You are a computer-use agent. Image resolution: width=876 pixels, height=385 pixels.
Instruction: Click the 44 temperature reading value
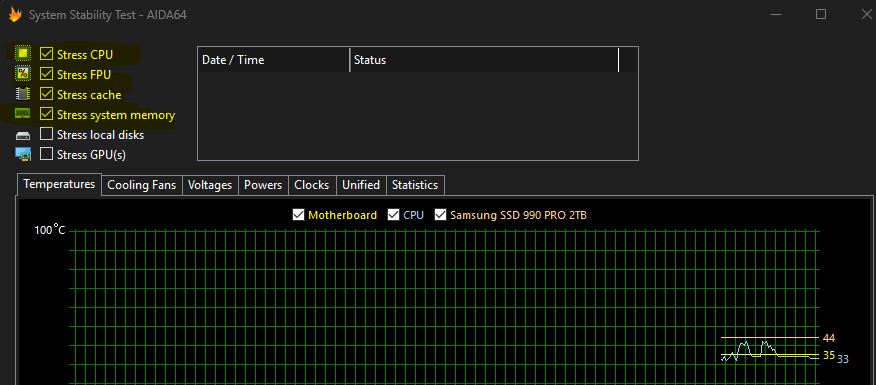point(829,338)
